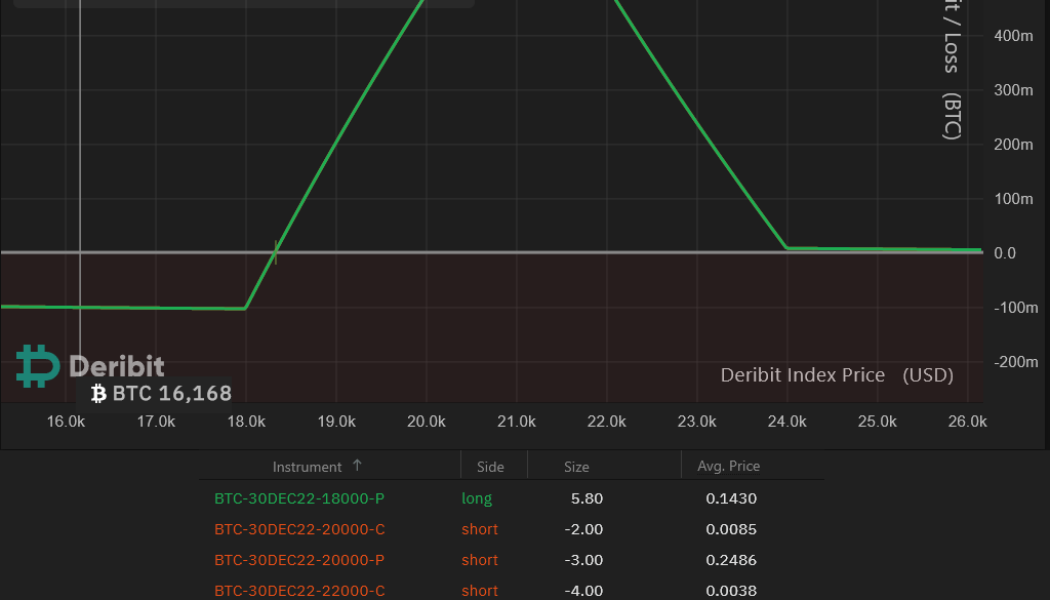Click the Deribit Index Price axis title
Screen dimensions: 1050x600
pyautogui.click(x=836, y=376)
